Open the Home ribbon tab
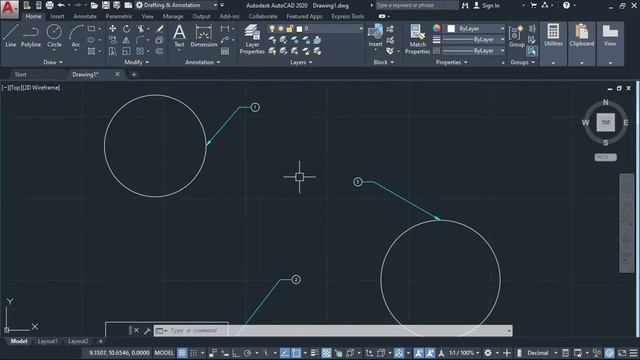 (x=33, y=16)
